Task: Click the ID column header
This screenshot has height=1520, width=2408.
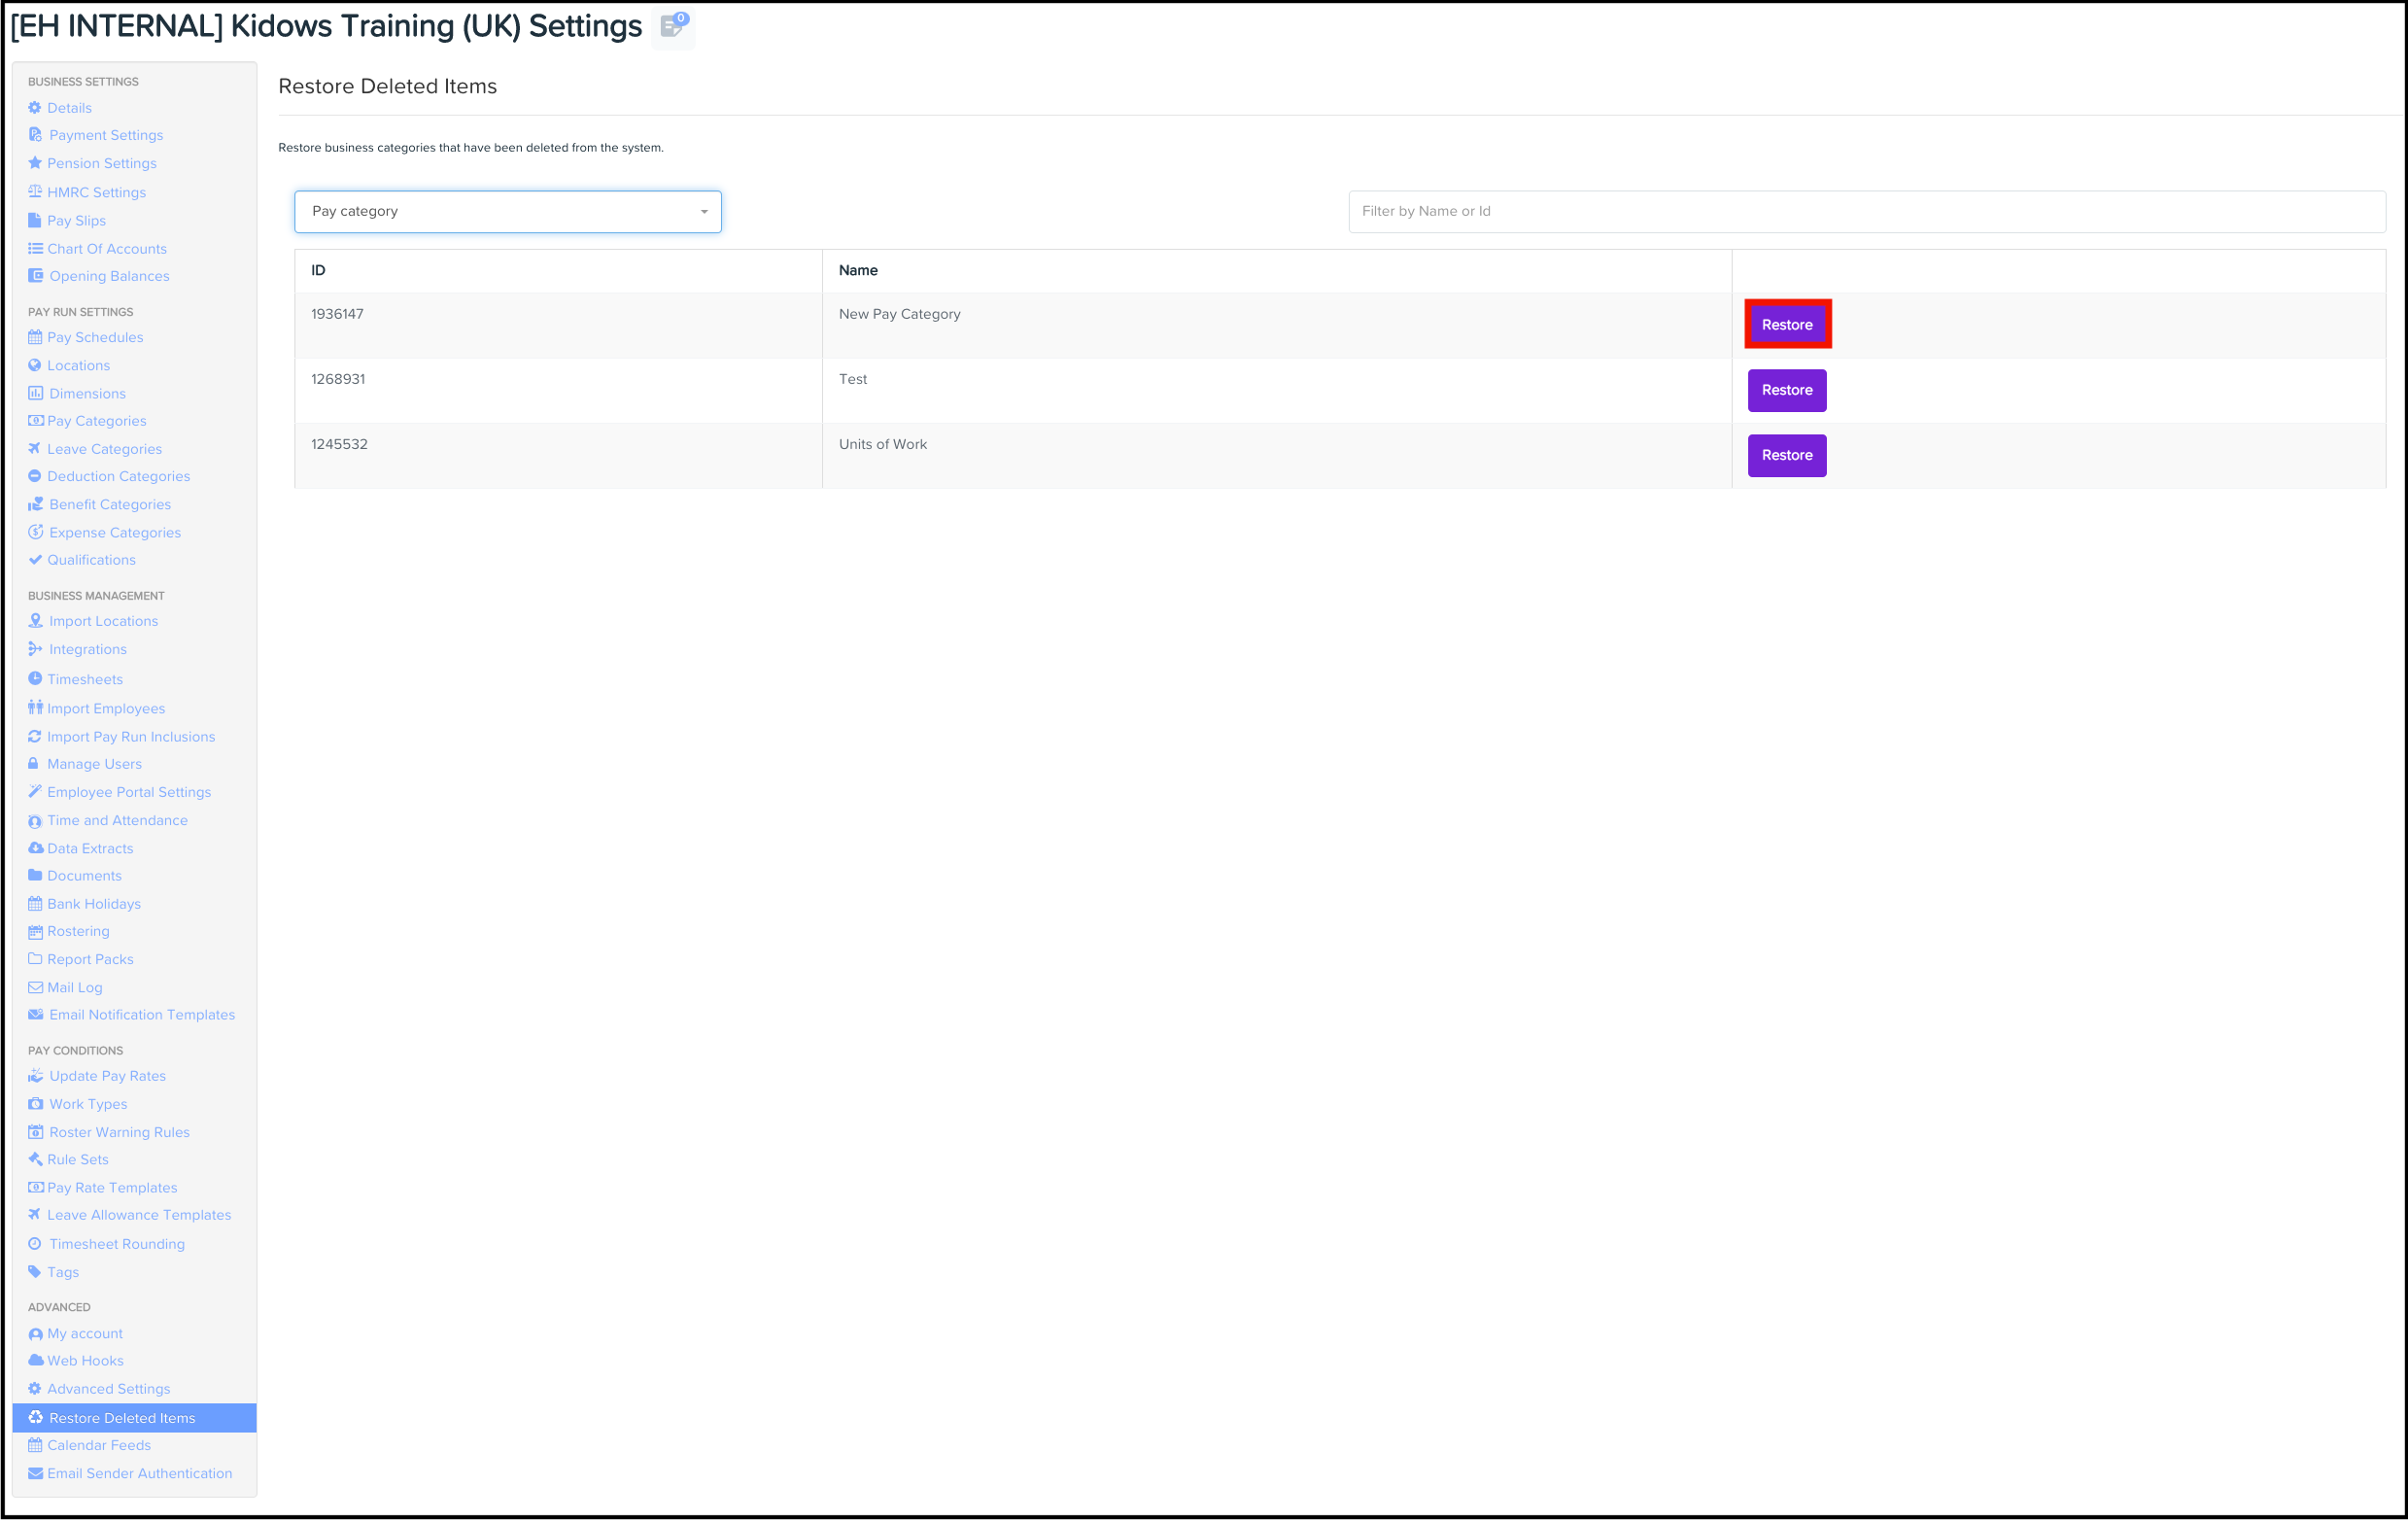Action: click(x=558, y=271)
